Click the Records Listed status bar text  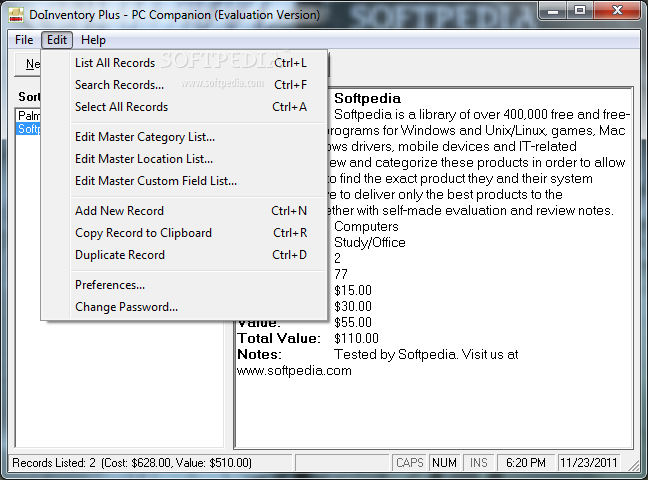[x=132, y=463]
